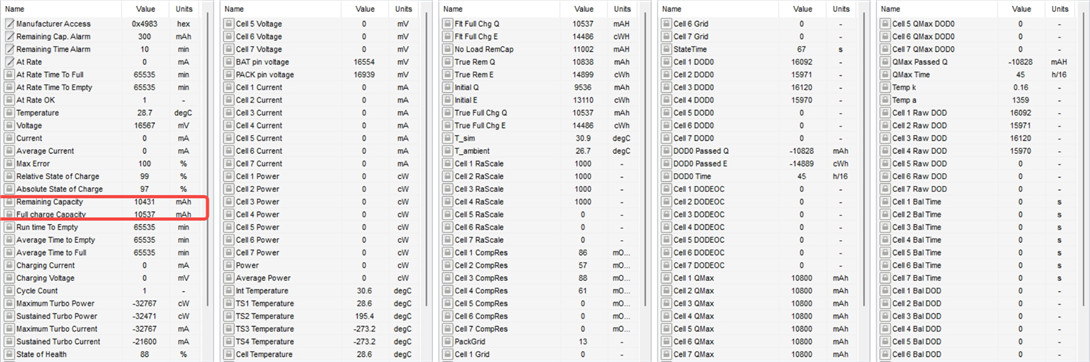Click the Remaining Capacity value 10431
Viewport: 1090px width, 362px height.
145,201
